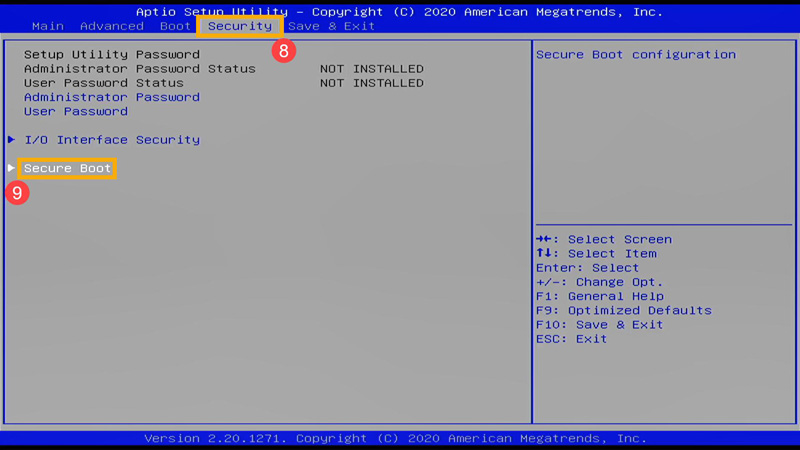Select the User Password option
Viewport: 800px width, 450px height.
(x=76, y=111)
